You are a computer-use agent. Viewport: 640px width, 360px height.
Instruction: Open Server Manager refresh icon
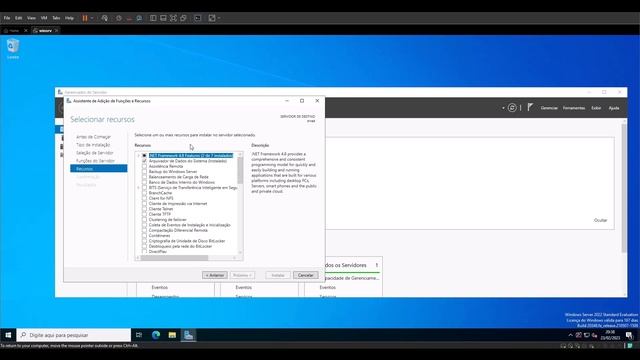click(x=512, y=108)
